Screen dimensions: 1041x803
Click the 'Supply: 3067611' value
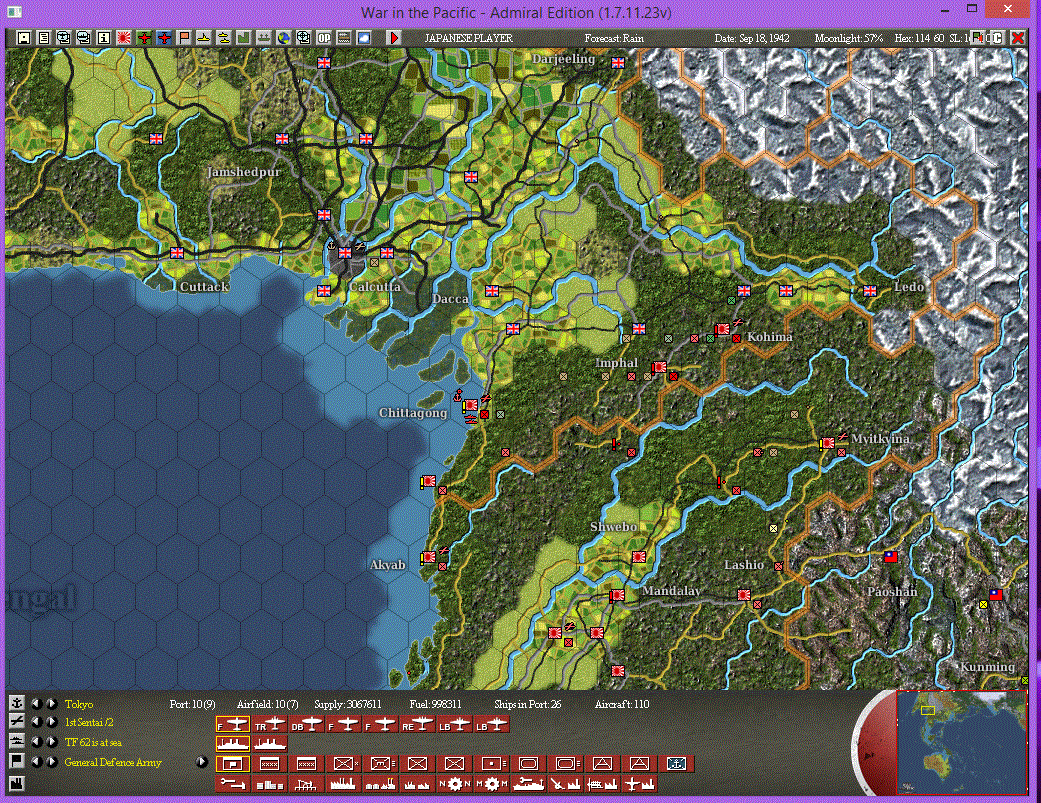coord(347,704)
